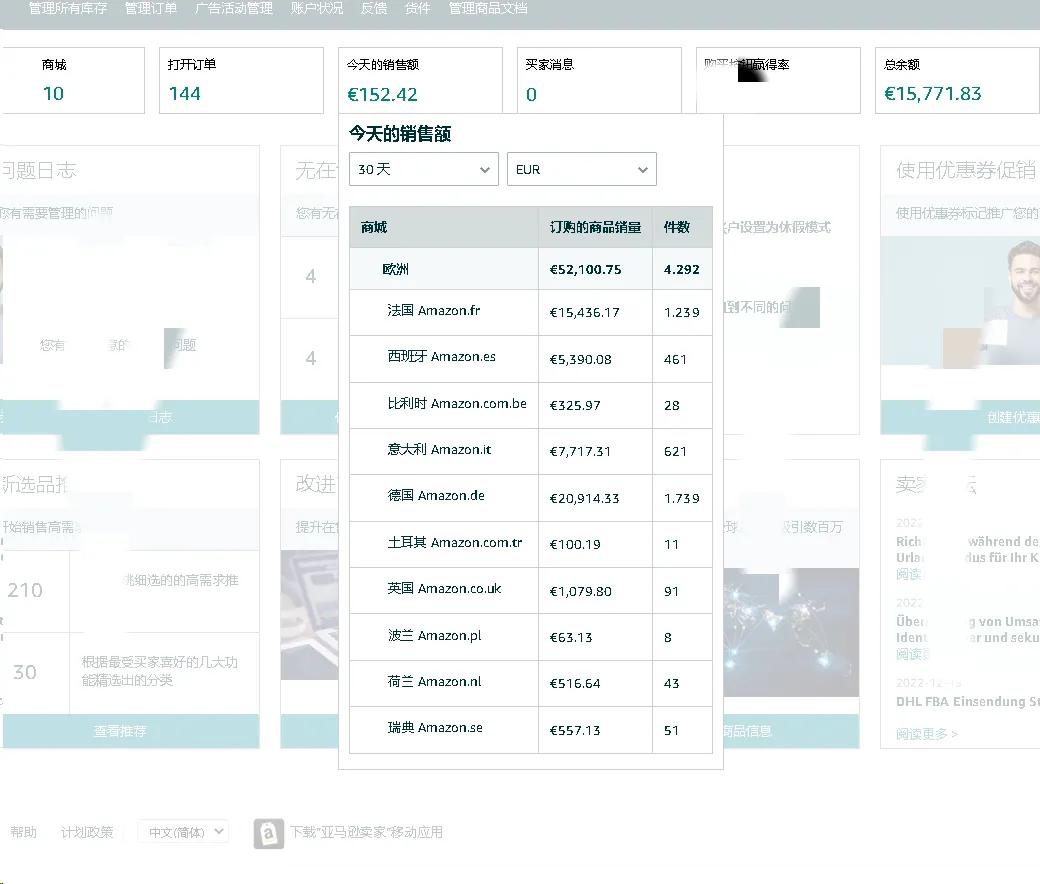The height and width of the screenshot is (884, 1040).
Task: Click the Amazon seller app icon
Action: point(268,832)
